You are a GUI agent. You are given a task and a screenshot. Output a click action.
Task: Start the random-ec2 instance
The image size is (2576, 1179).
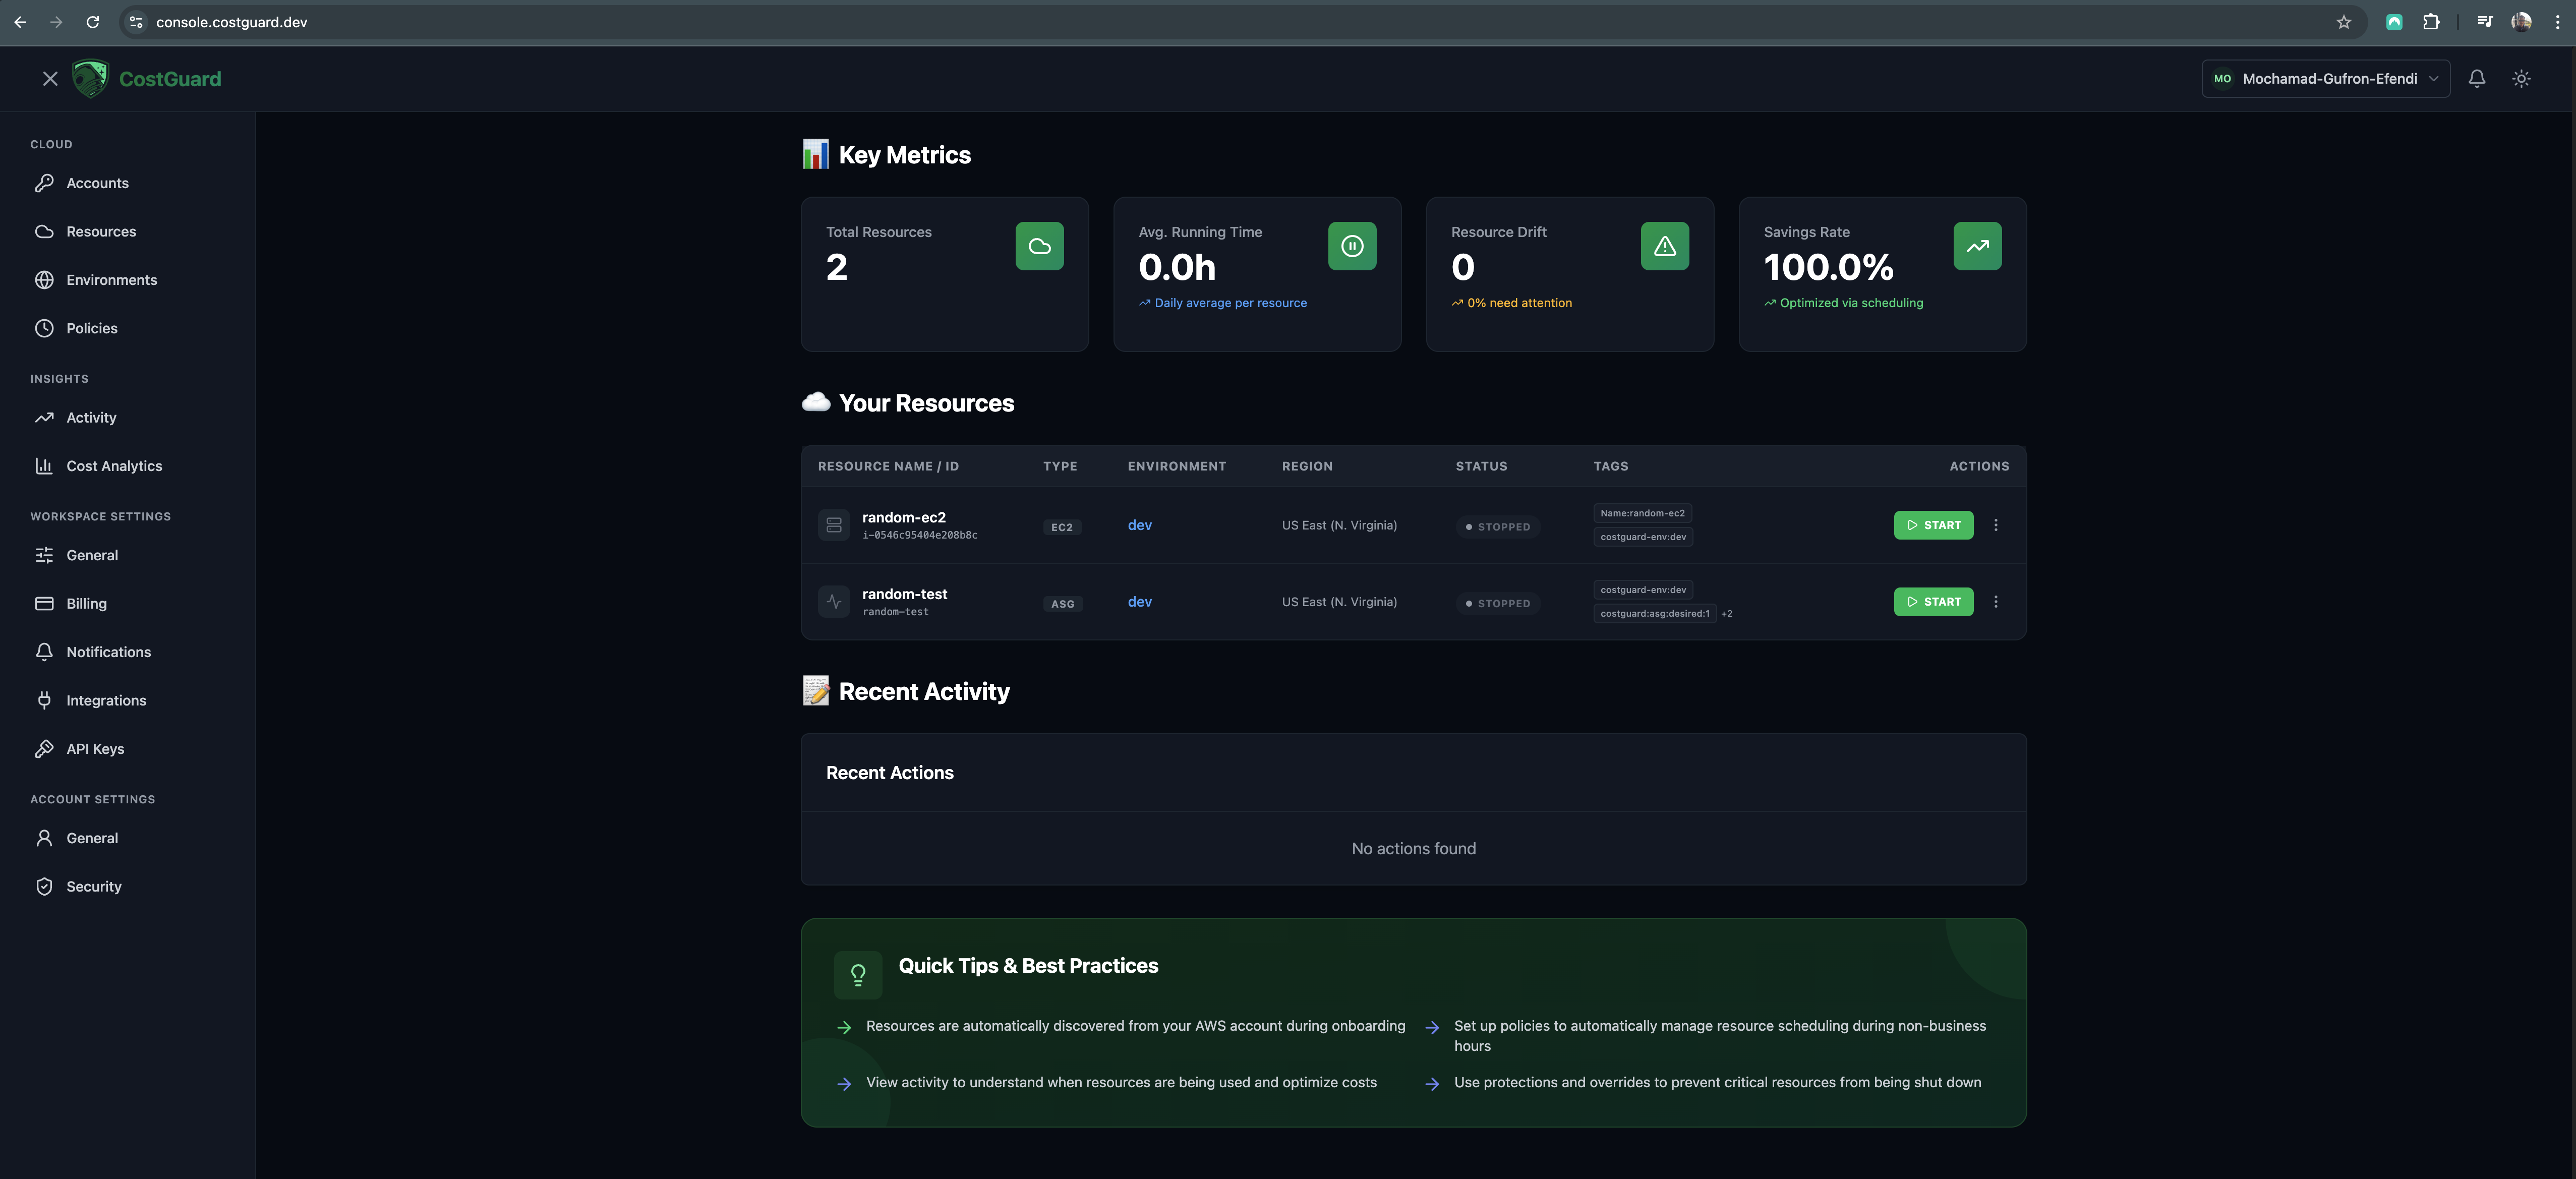click(x=1932, y=525)
